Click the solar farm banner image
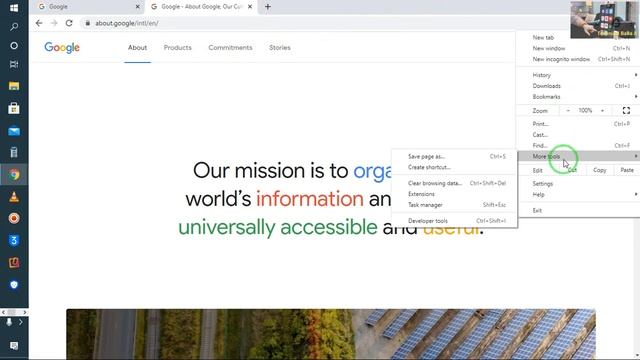Image resolution: width=640 pixels, height=360 pixels. coord(331,334)
